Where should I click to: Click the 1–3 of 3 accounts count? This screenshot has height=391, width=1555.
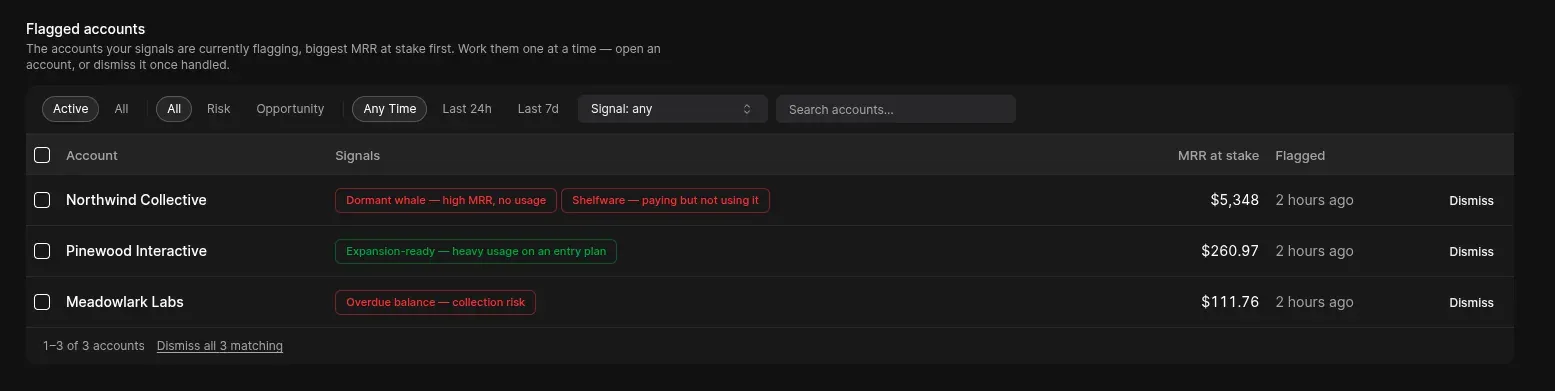94,346
